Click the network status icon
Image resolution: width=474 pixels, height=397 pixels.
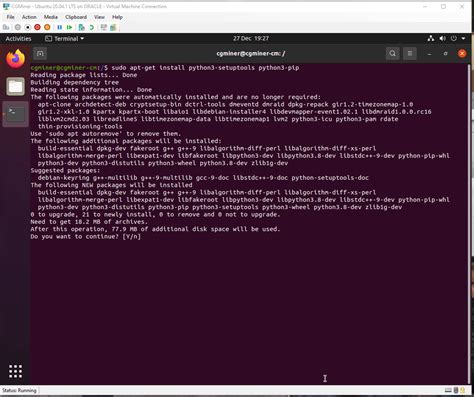[x=431, y=39]
